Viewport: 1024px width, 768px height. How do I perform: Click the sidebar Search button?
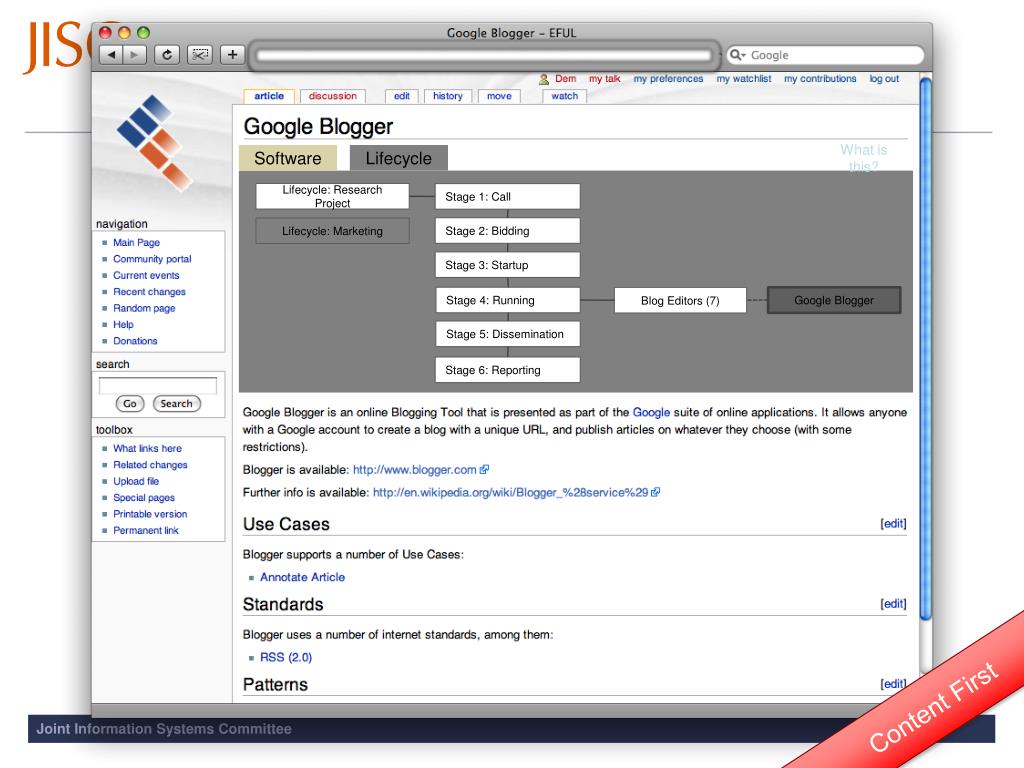coord(176,404)
